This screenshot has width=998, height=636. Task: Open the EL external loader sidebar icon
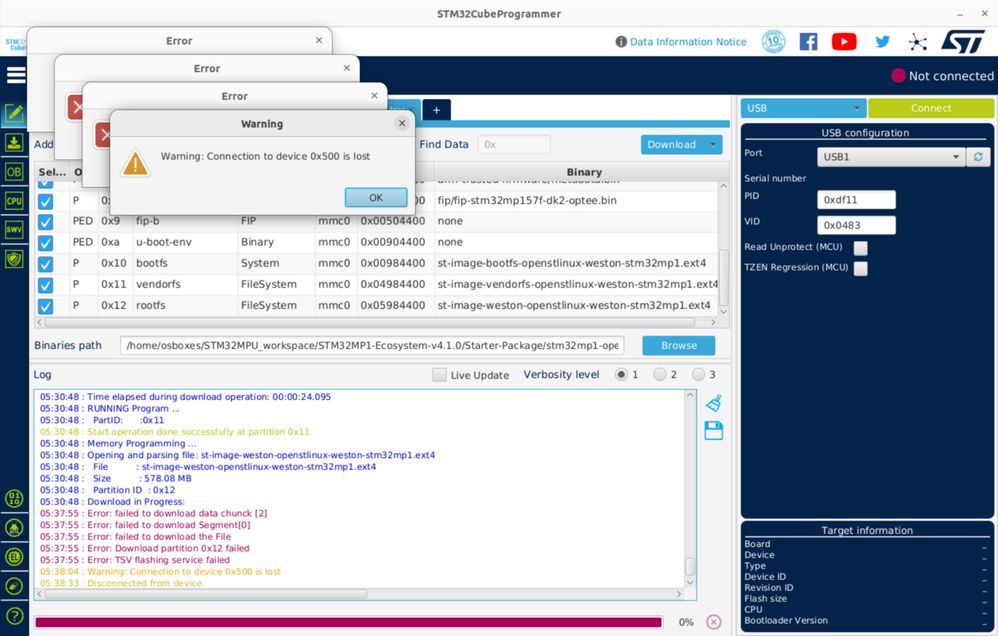click(x=14, y=557)
